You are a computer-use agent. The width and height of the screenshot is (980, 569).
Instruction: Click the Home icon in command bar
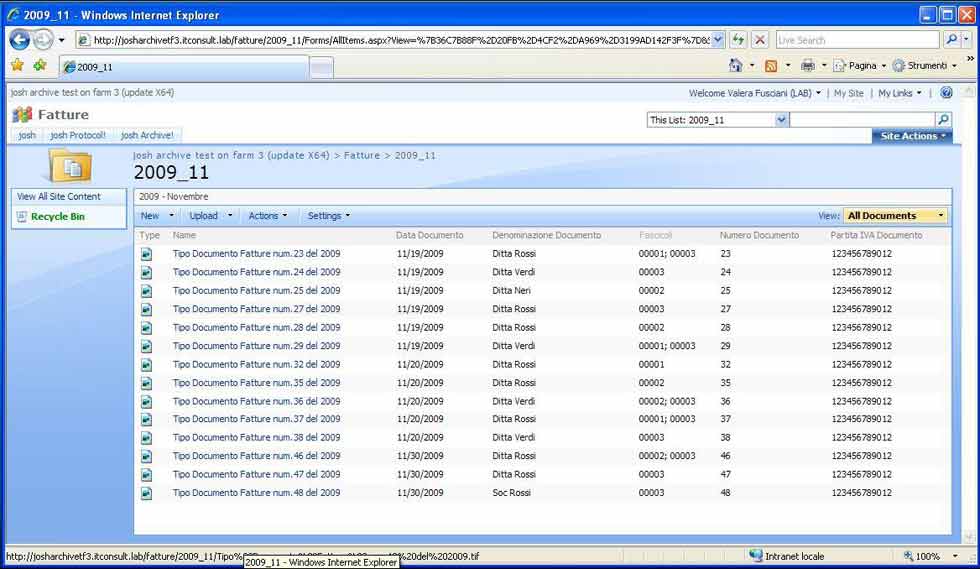(736, 66)
